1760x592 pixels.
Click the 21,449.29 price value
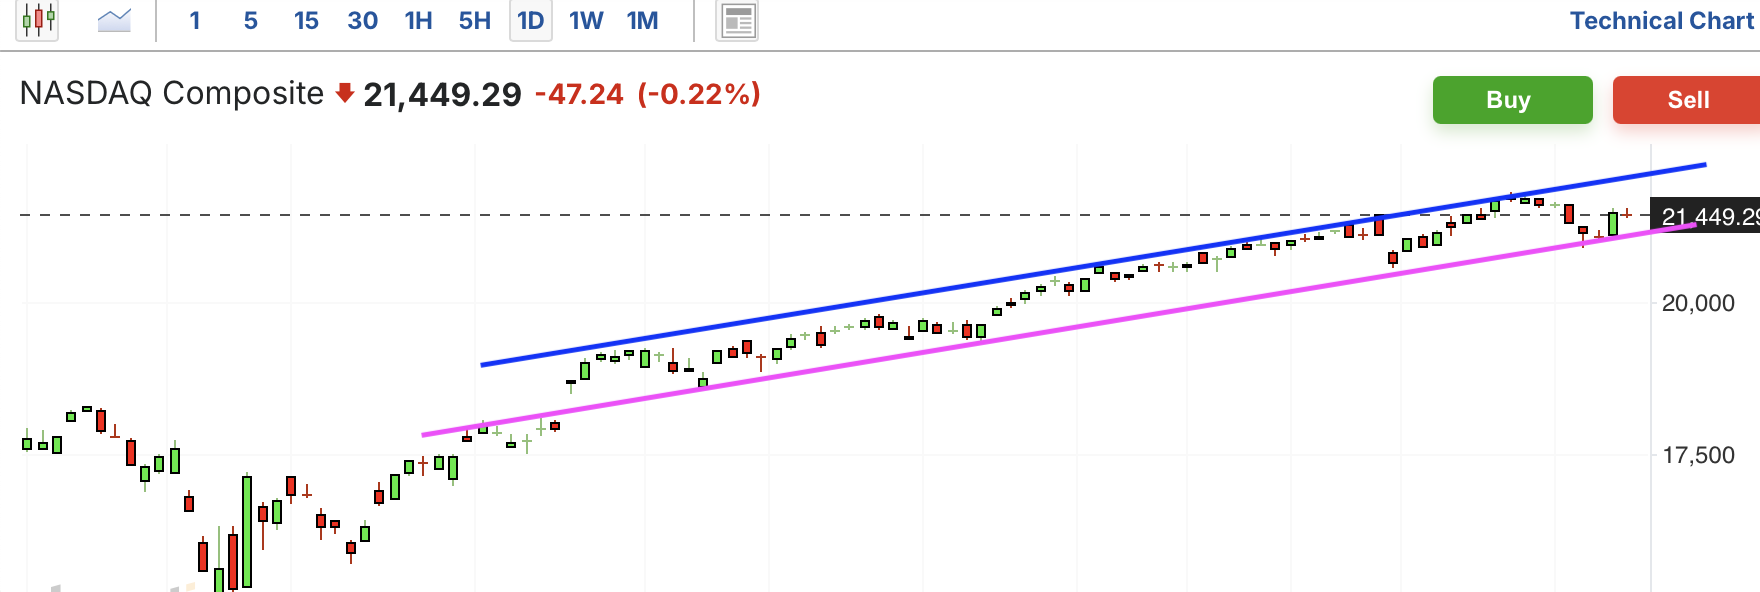click(442, 95)
